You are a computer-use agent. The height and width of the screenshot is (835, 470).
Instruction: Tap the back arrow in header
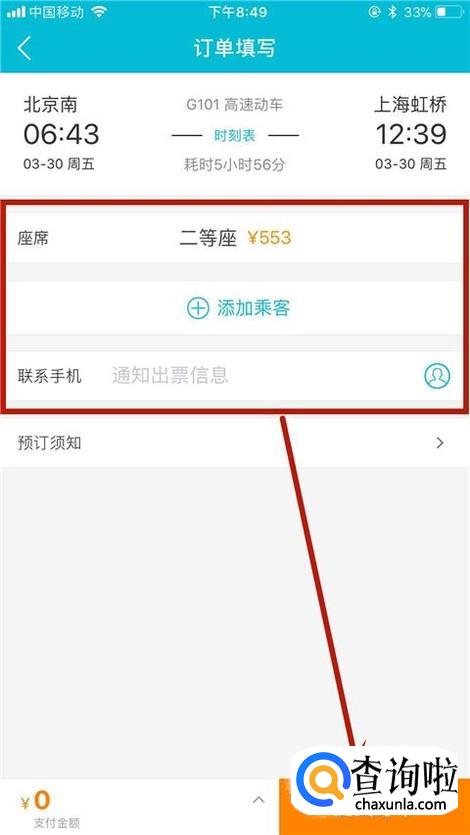[24, 48]
